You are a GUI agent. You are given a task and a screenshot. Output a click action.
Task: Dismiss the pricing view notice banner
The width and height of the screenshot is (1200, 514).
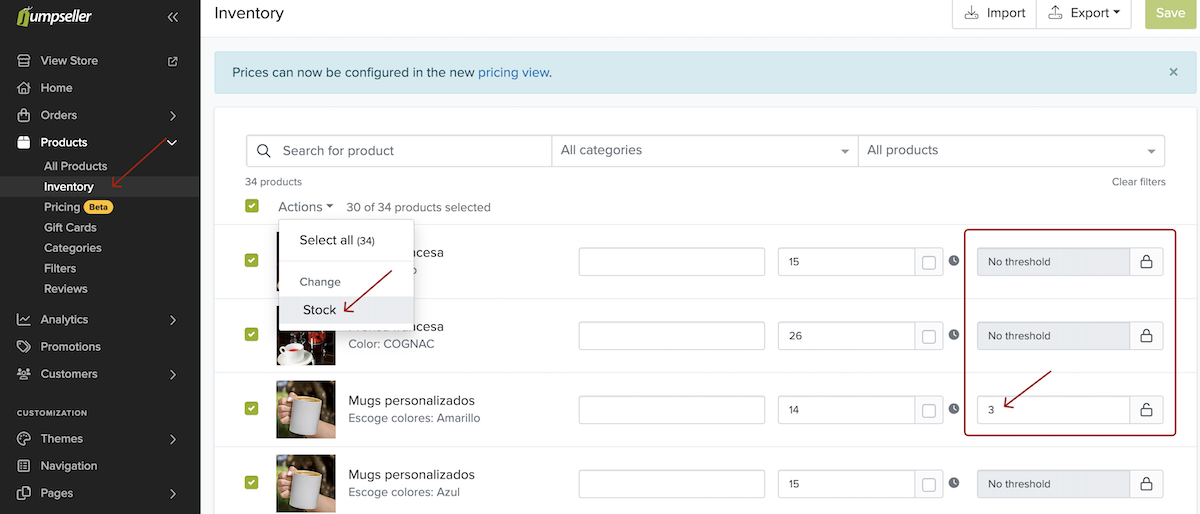tap(1173, 72)
